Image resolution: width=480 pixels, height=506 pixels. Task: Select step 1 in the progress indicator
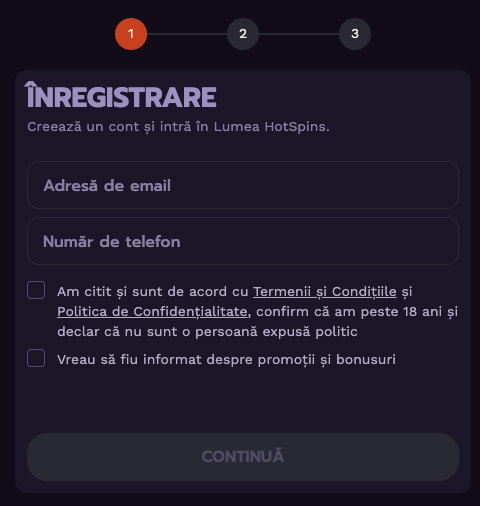pyautogui.click(x=131, y=34)
